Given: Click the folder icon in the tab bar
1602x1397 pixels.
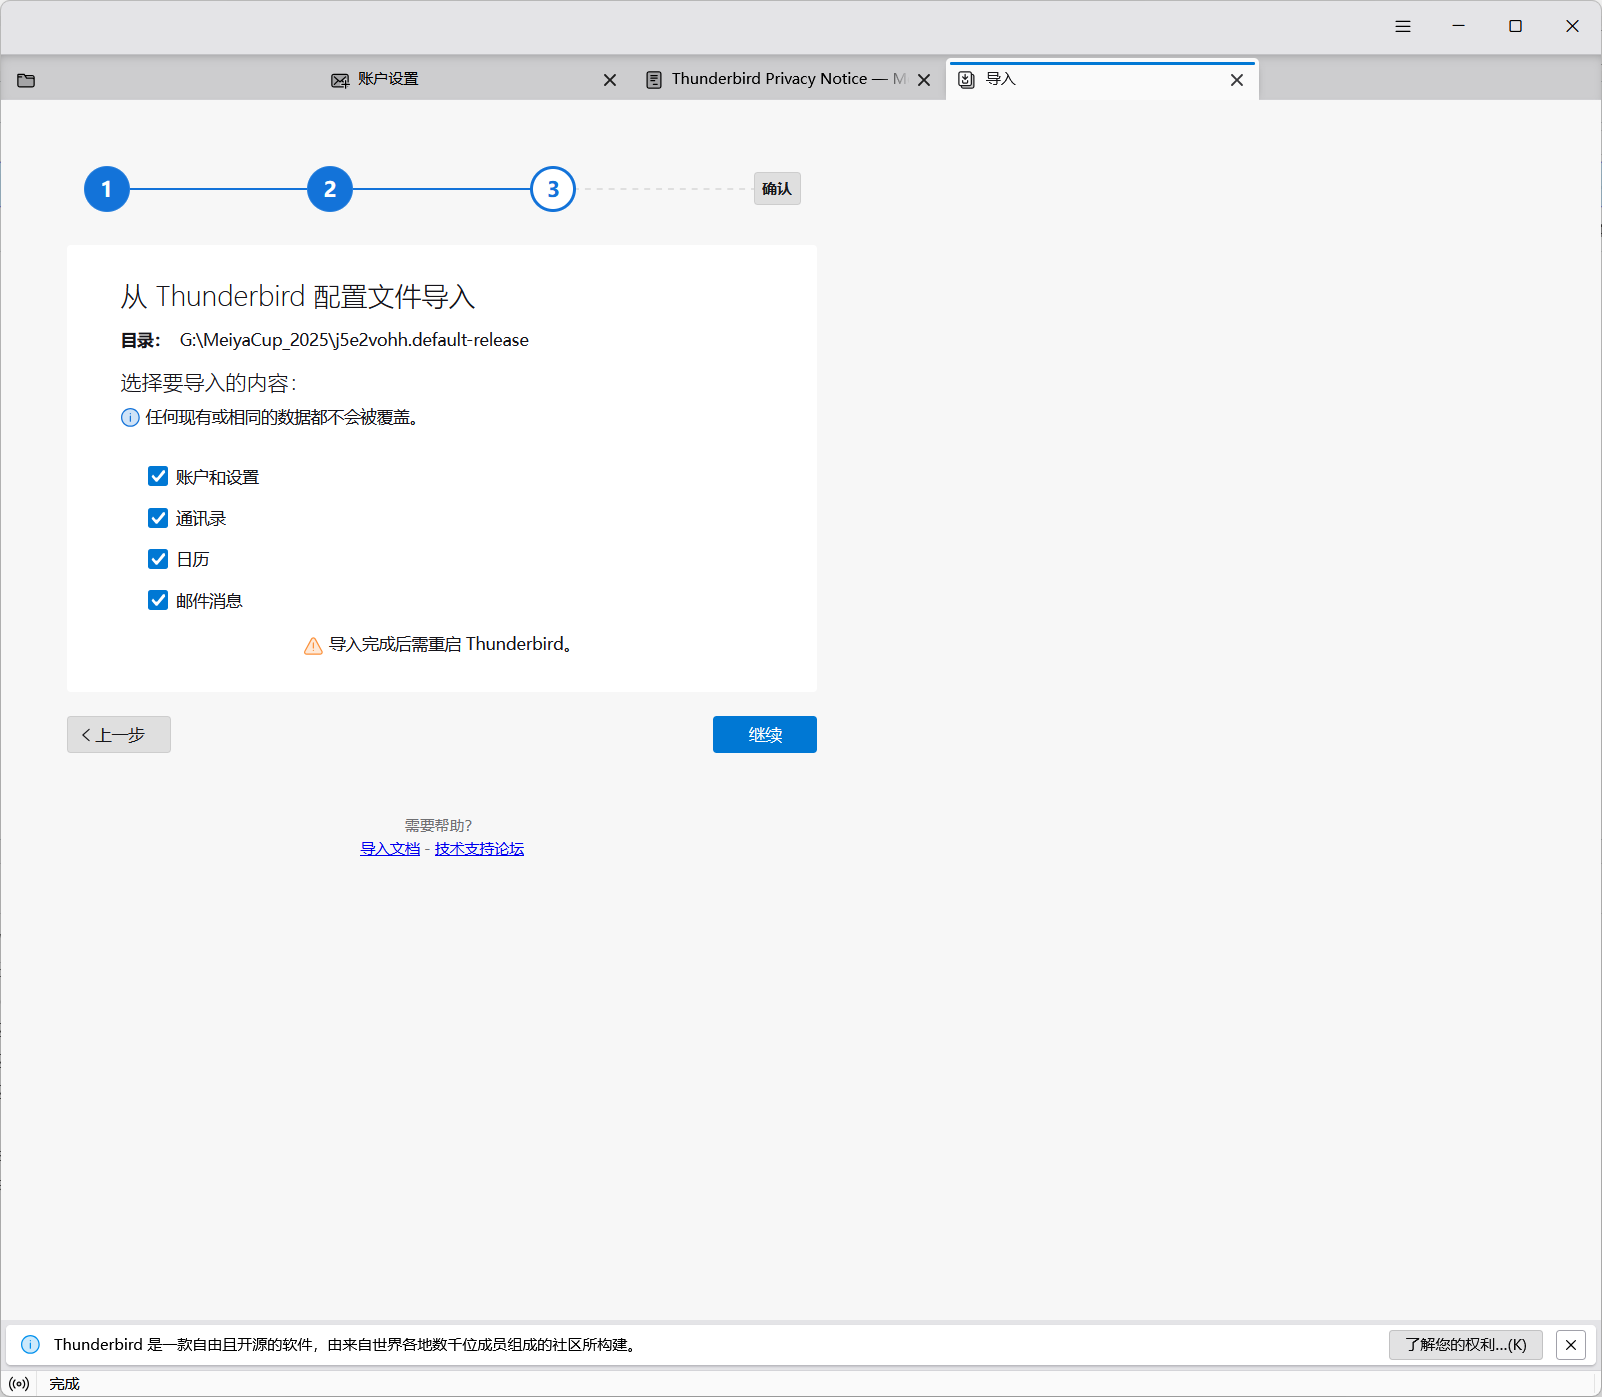Looking at the screenshot, I should (26, 80).
